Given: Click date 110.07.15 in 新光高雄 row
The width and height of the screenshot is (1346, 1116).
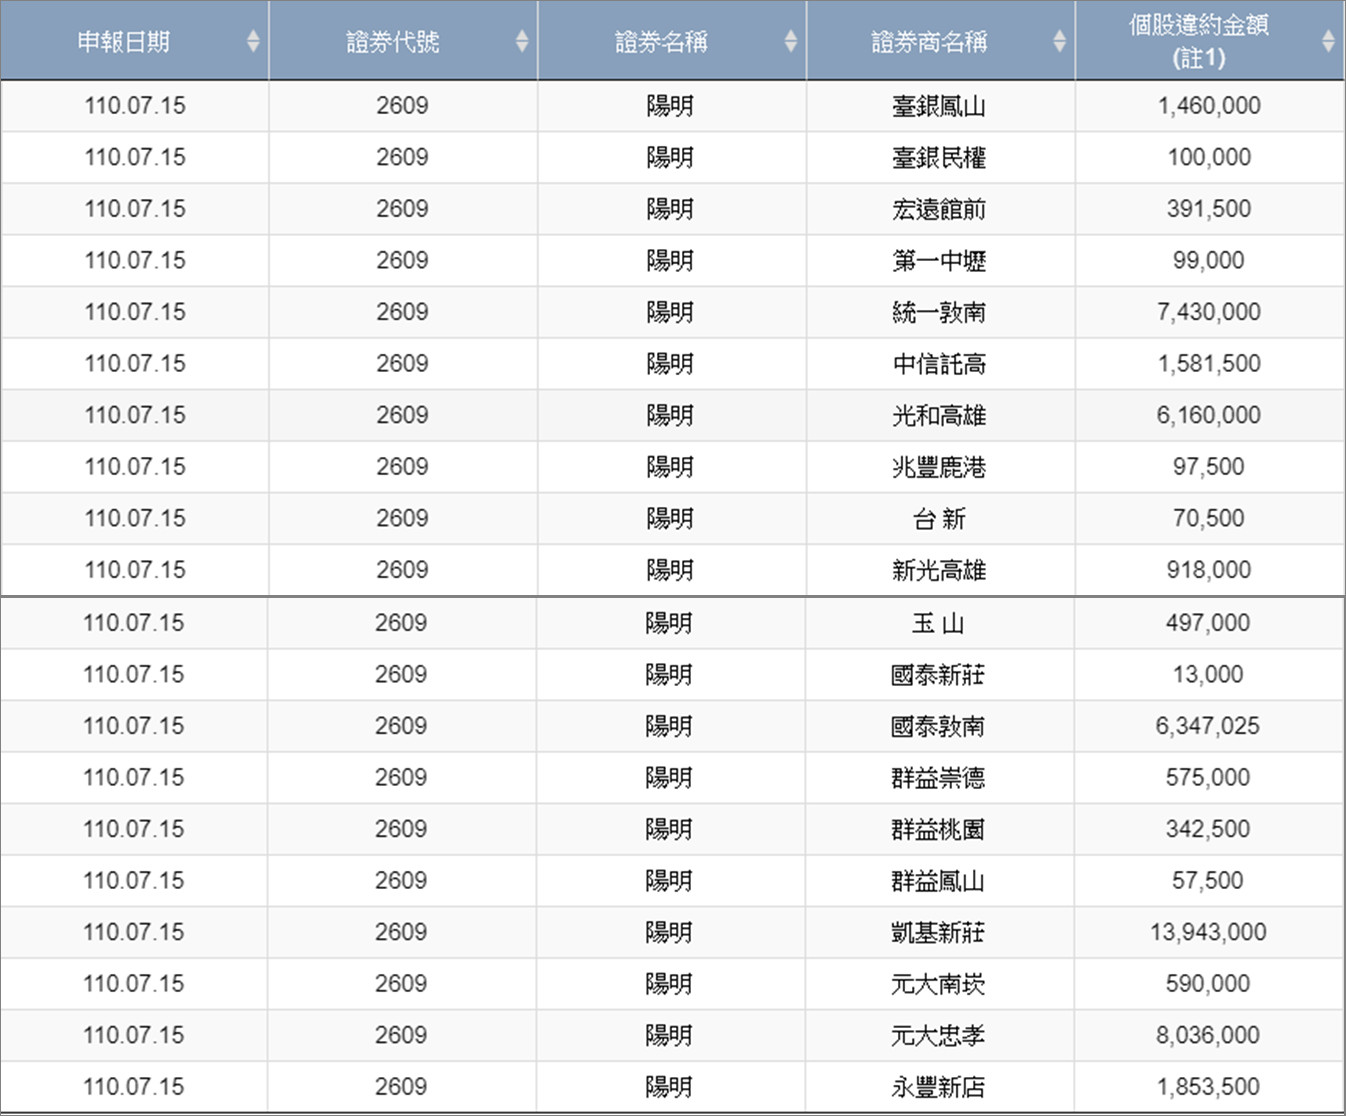Looking at the screenshot, I should click(x=135, y=569).
